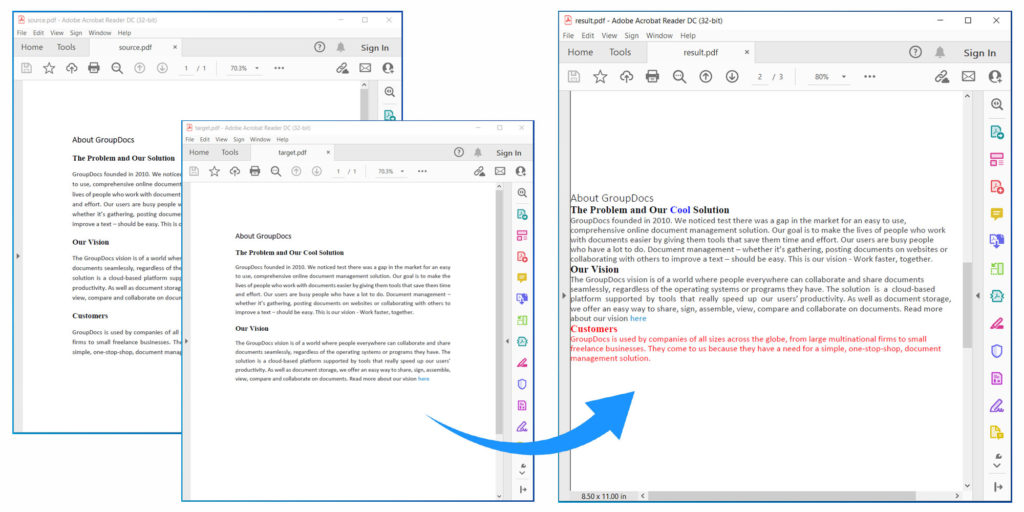The image size is (1024, 512).
Task: Collapse the right tools pane in result.pdf
Action: point(978,296)
